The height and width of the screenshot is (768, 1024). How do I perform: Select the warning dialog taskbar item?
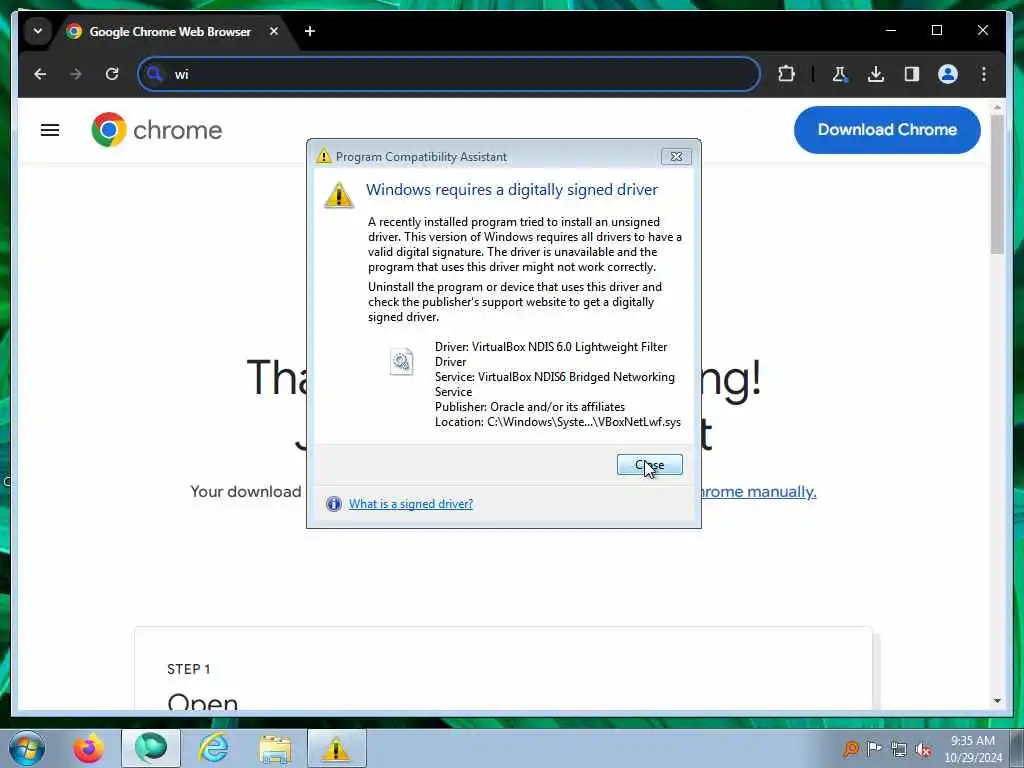click(x=336, y=748)
